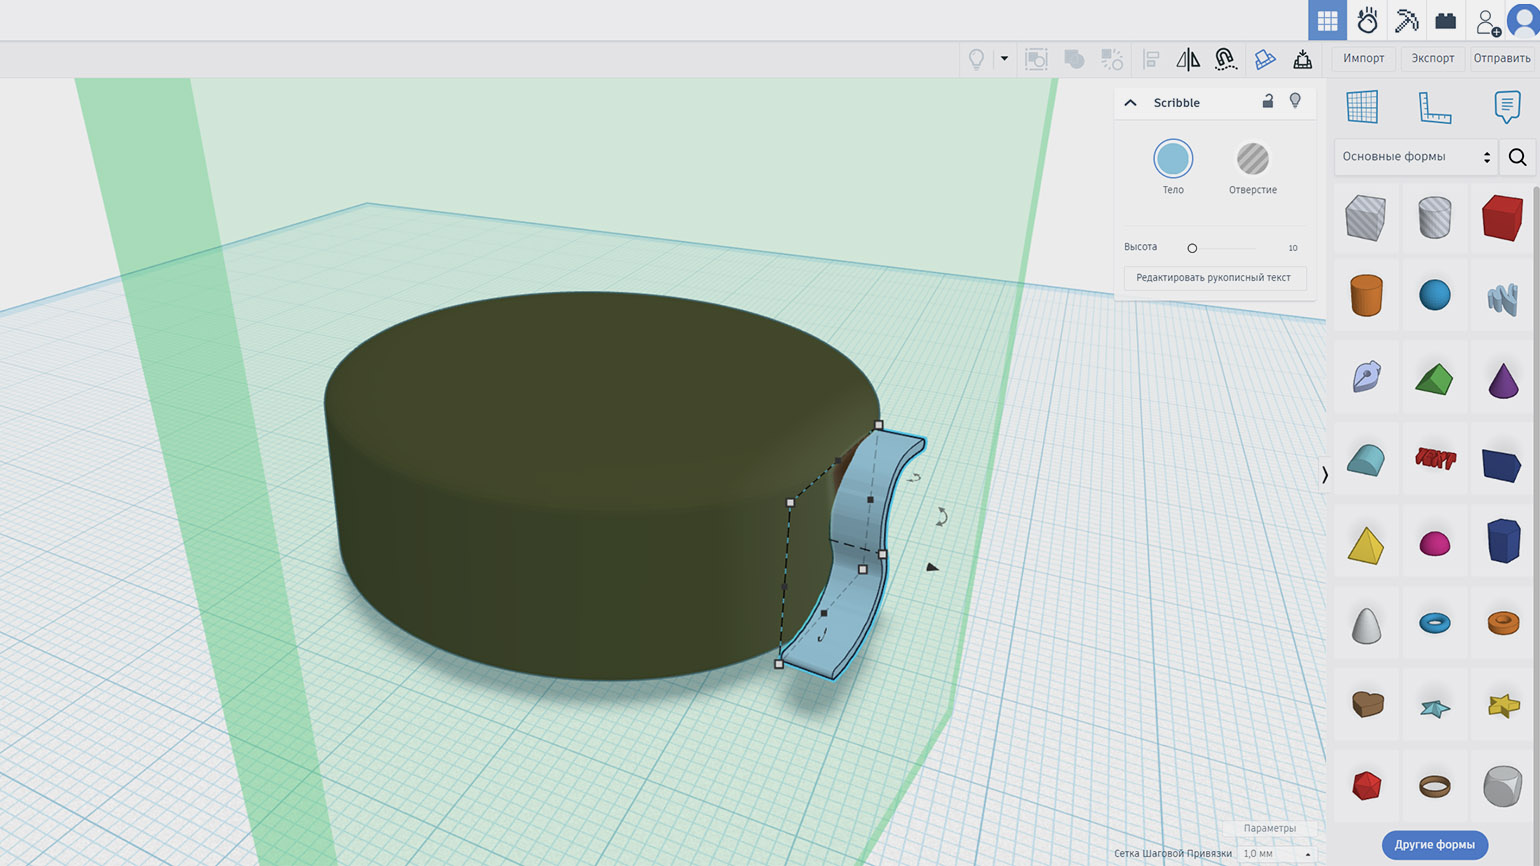
Task: Click the Высота slider handle
Action: click(x=1192, y=248)
